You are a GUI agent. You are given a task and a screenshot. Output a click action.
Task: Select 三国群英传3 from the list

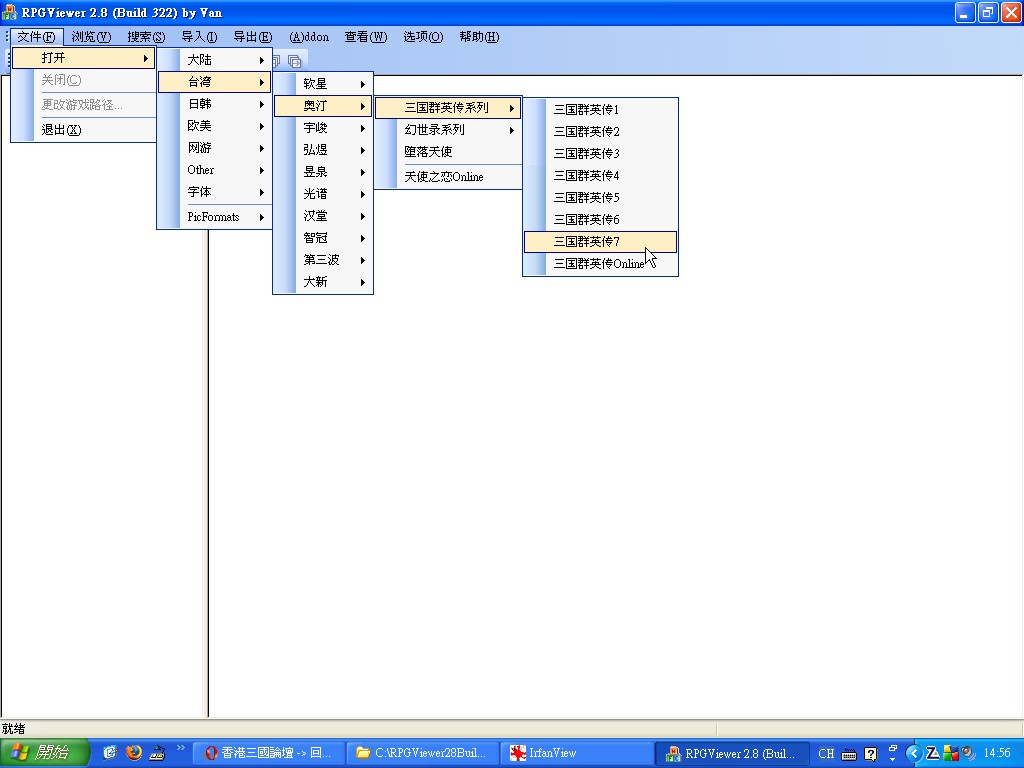point(600,153)
